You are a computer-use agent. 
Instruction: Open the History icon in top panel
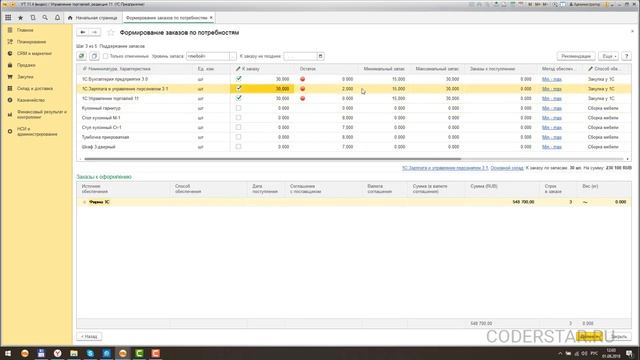click(33, 18)
